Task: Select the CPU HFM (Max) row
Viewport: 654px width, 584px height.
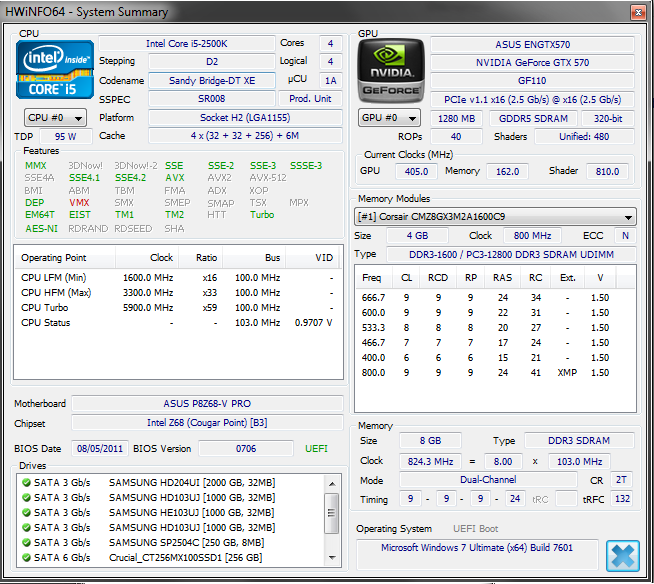Action: [x=177, y=293]
